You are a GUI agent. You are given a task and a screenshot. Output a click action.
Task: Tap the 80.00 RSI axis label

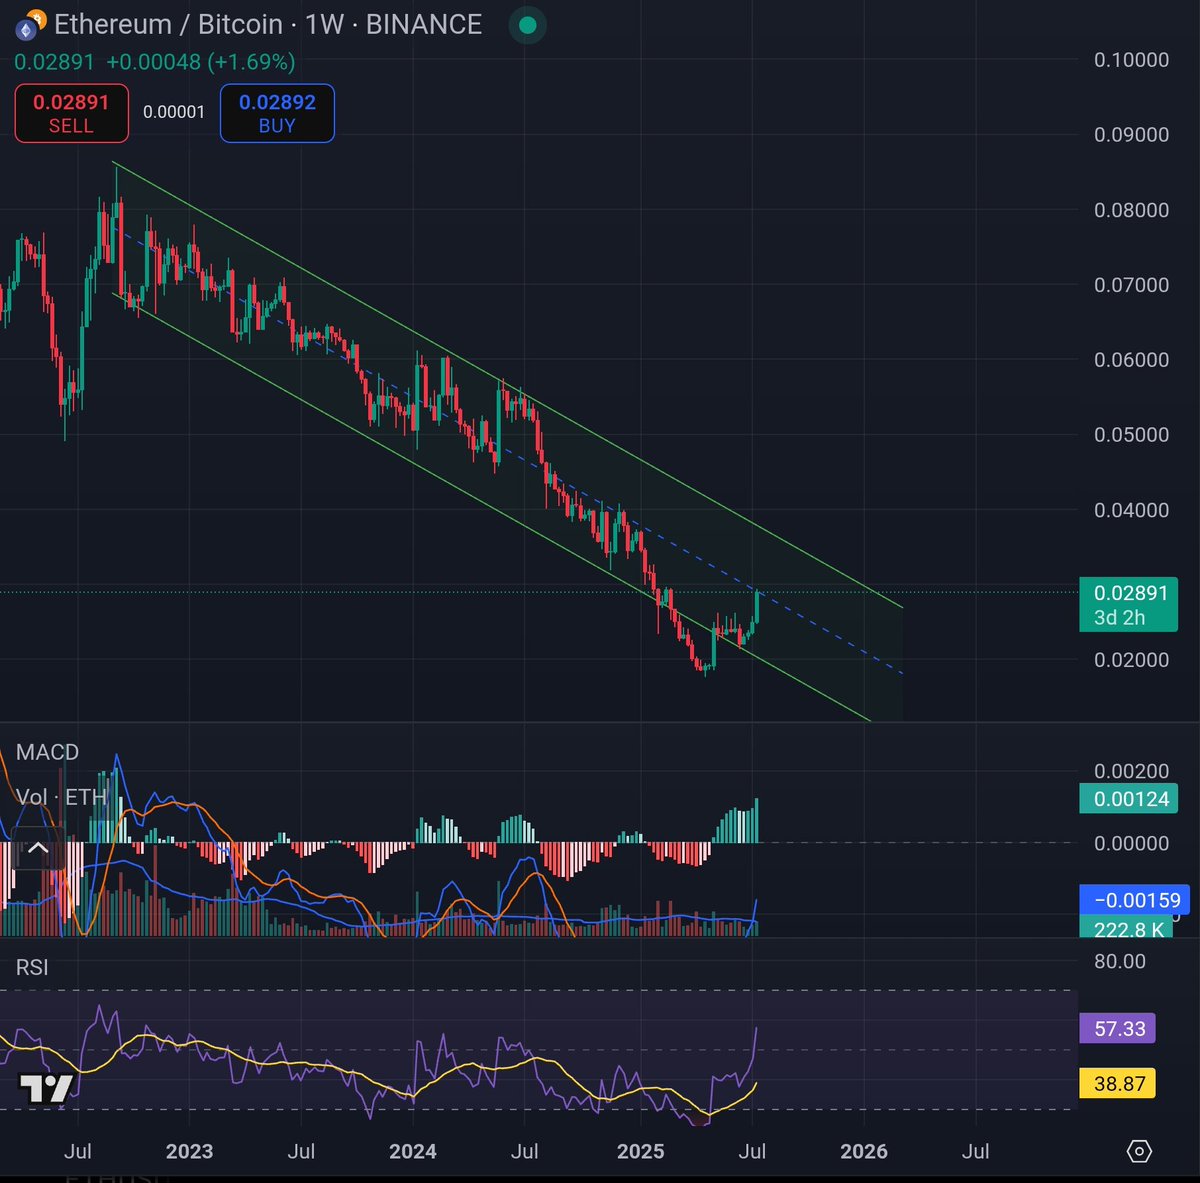point(1119,961)
